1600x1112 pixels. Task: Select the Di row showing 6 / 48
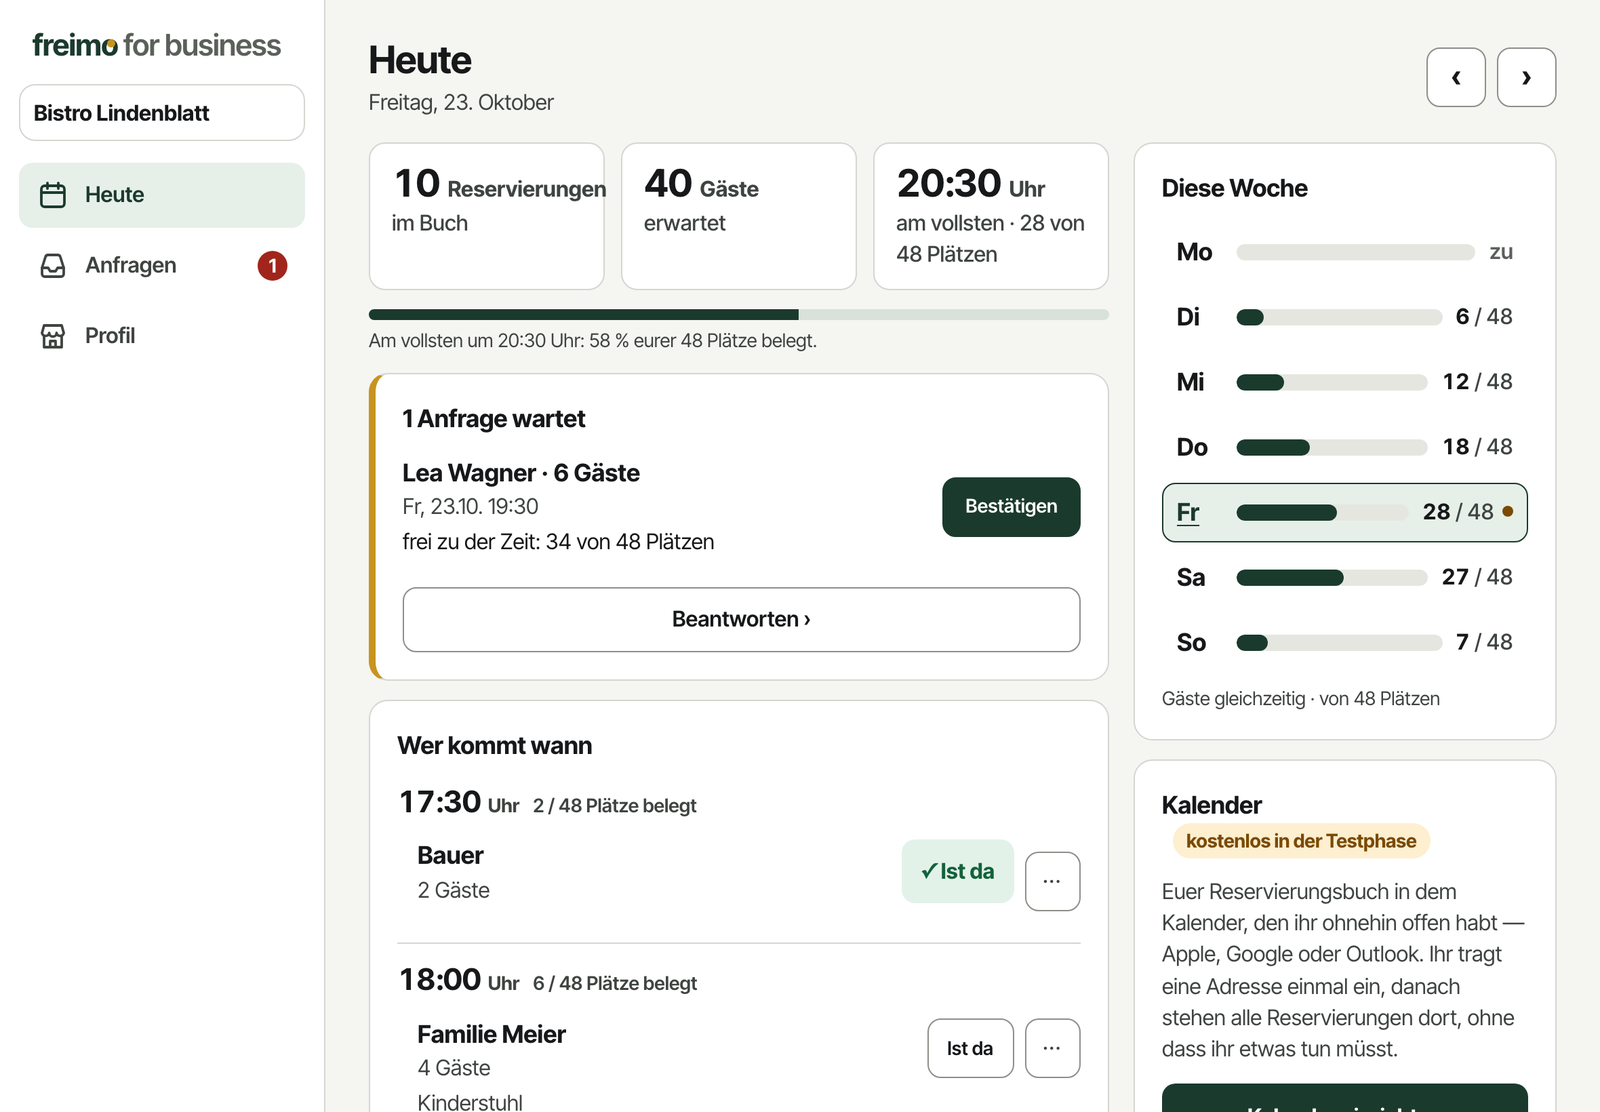coord(1345,317)
